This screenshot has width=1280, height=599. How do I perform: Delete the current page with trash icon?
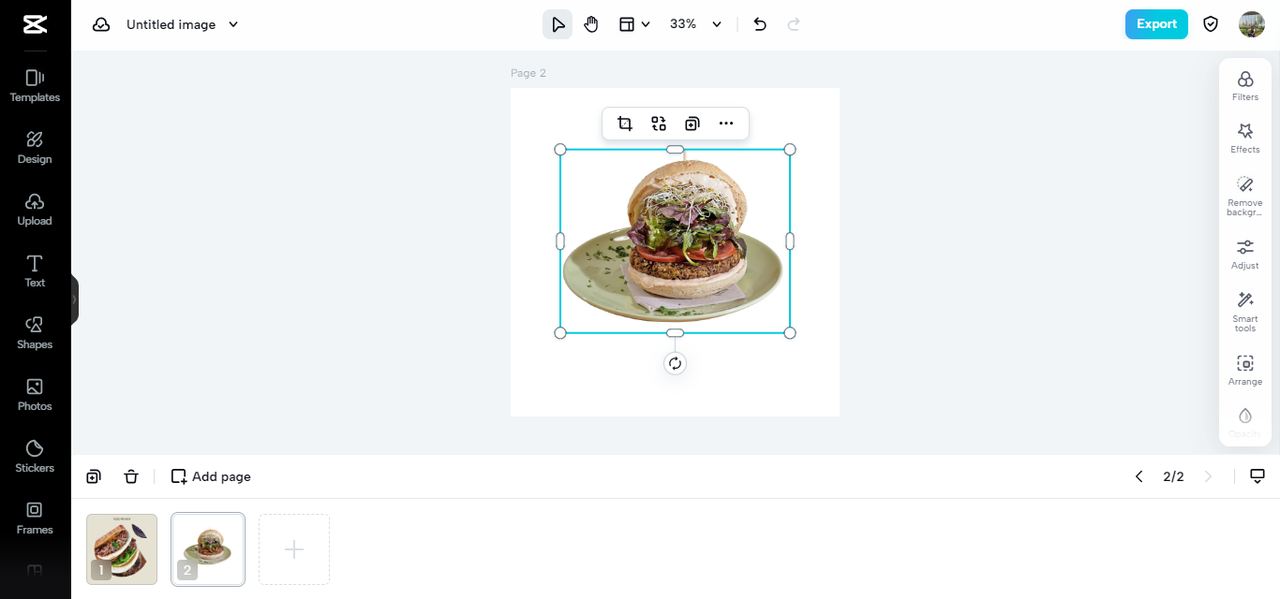pyautogui.click(x=131, y=477)
